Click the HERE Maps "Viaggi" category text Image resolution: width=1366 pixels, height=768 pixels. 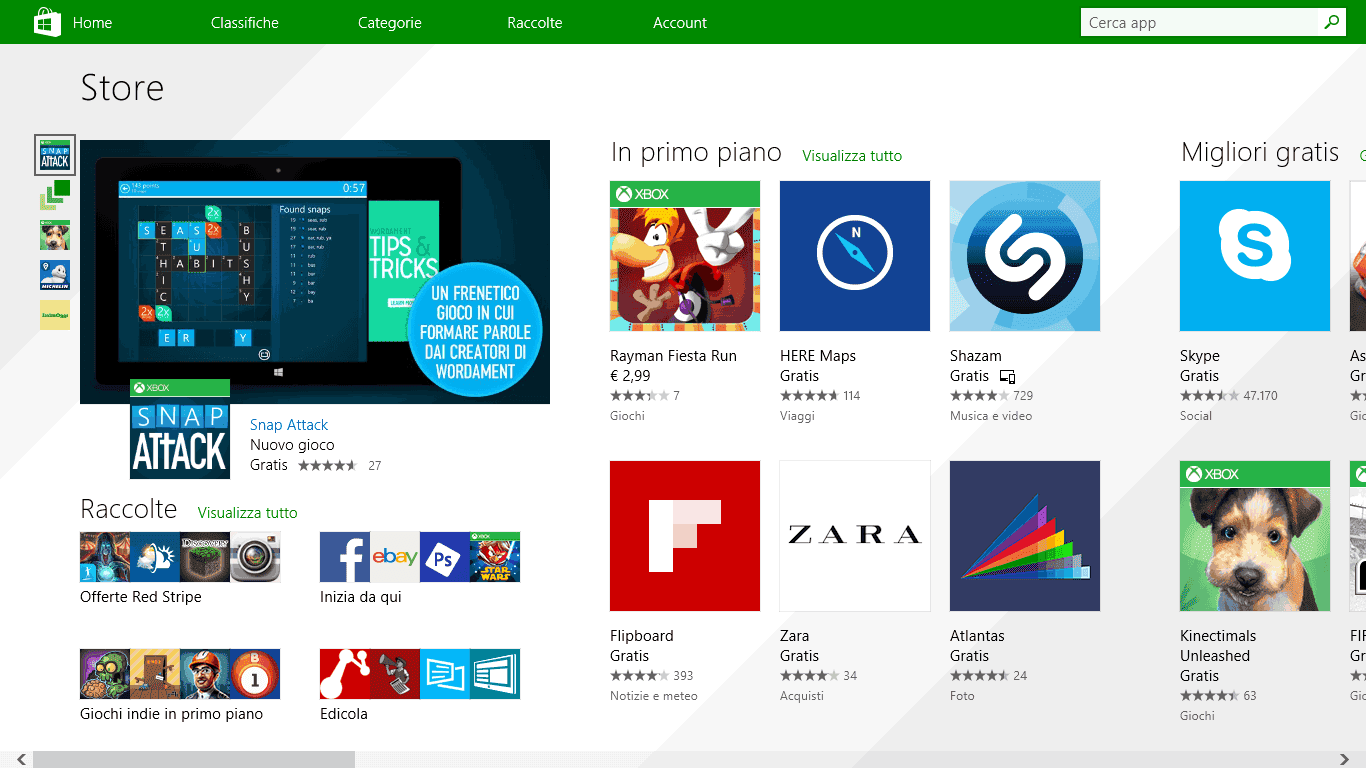pyautogui.click(x=797, y=416)
